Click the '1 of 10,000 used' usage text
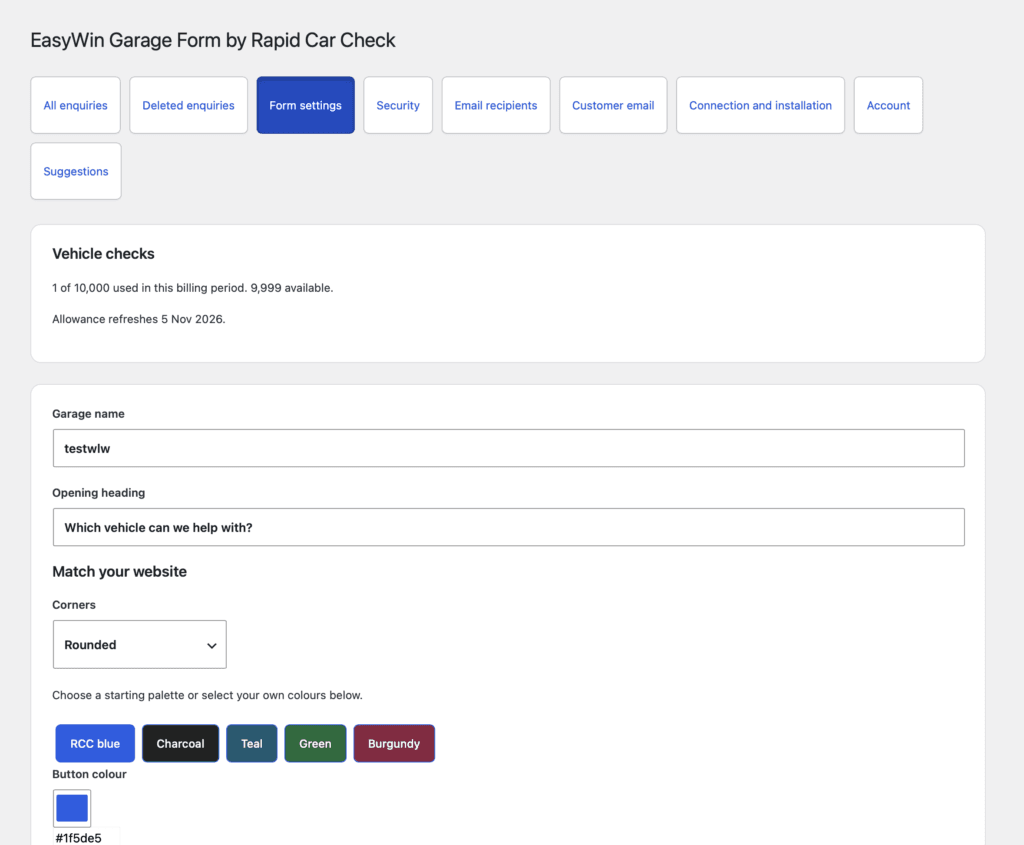 tap(193, 288)
